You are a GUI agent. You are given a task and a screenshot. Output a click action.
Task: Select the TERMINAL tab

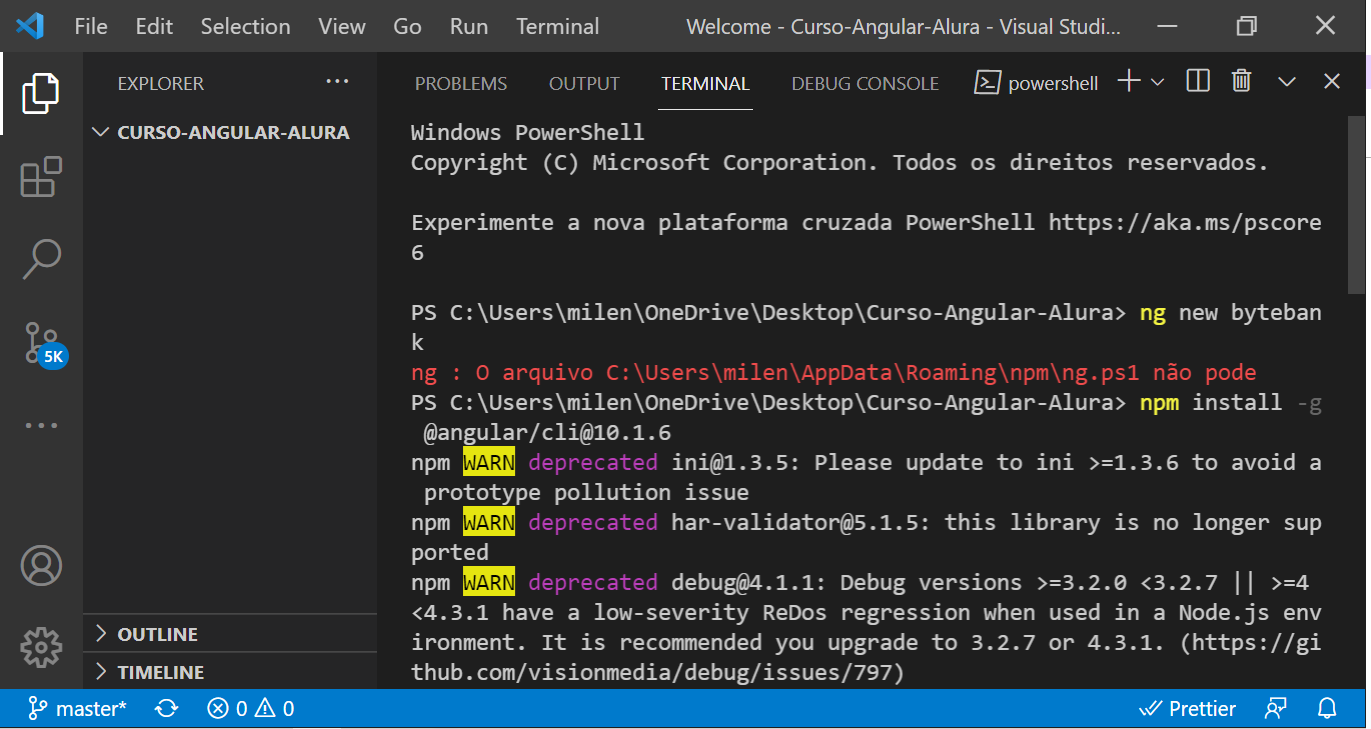705,84
